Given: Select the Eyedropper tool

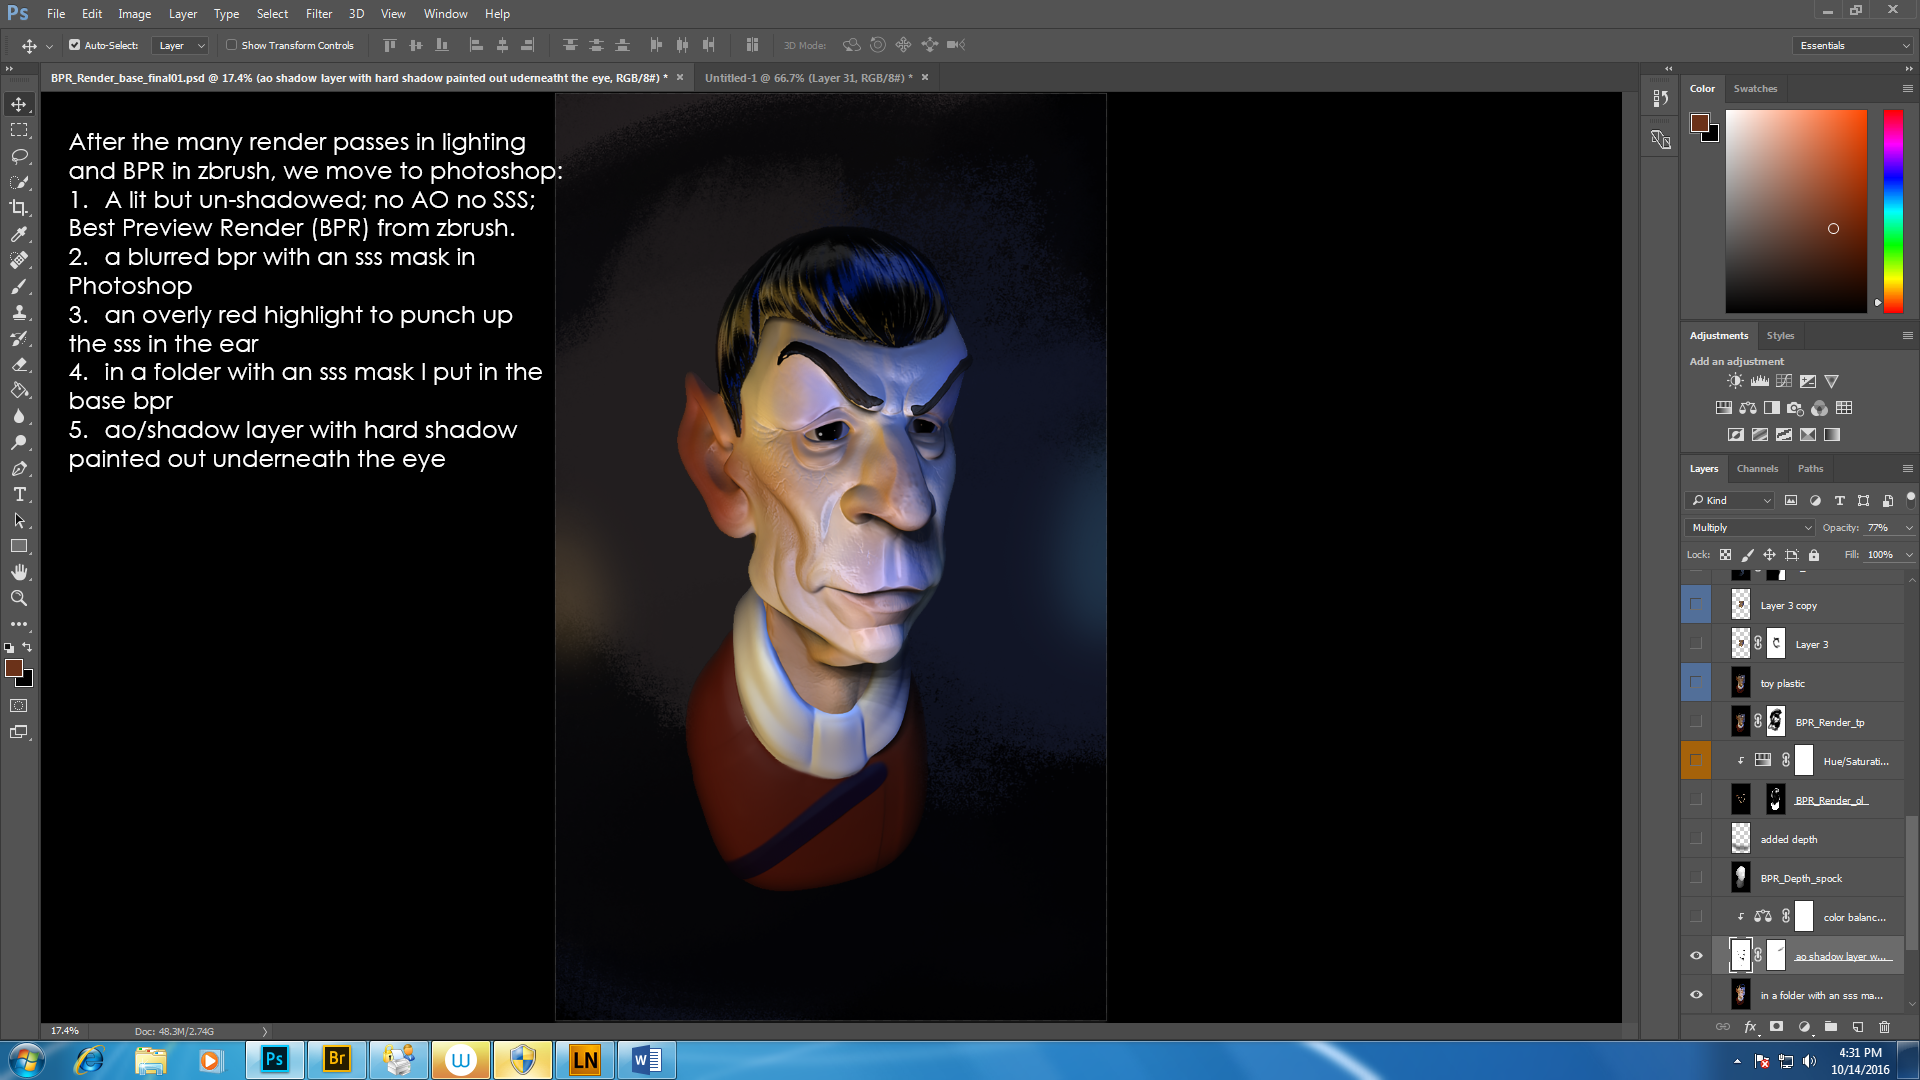Looking at the screenshot, I should click(x=19, y=234).
